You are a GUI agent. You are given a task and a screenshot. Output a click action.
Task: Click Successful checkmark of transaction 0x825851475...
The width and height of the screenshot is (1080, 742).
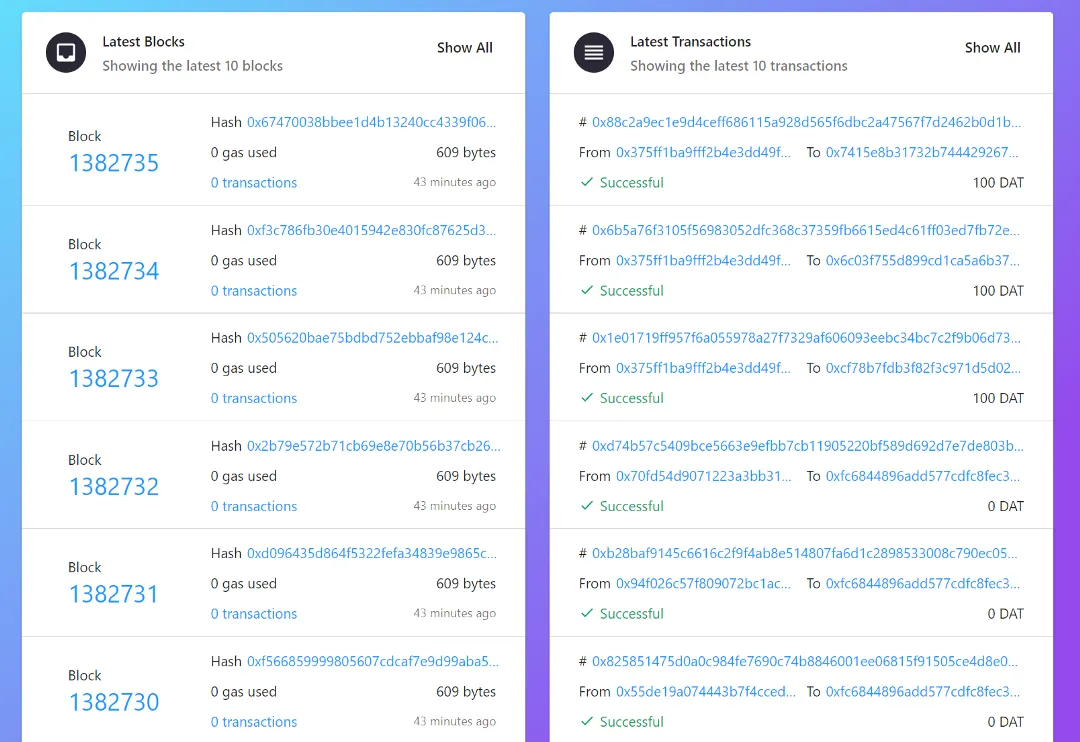click(587, 721)
